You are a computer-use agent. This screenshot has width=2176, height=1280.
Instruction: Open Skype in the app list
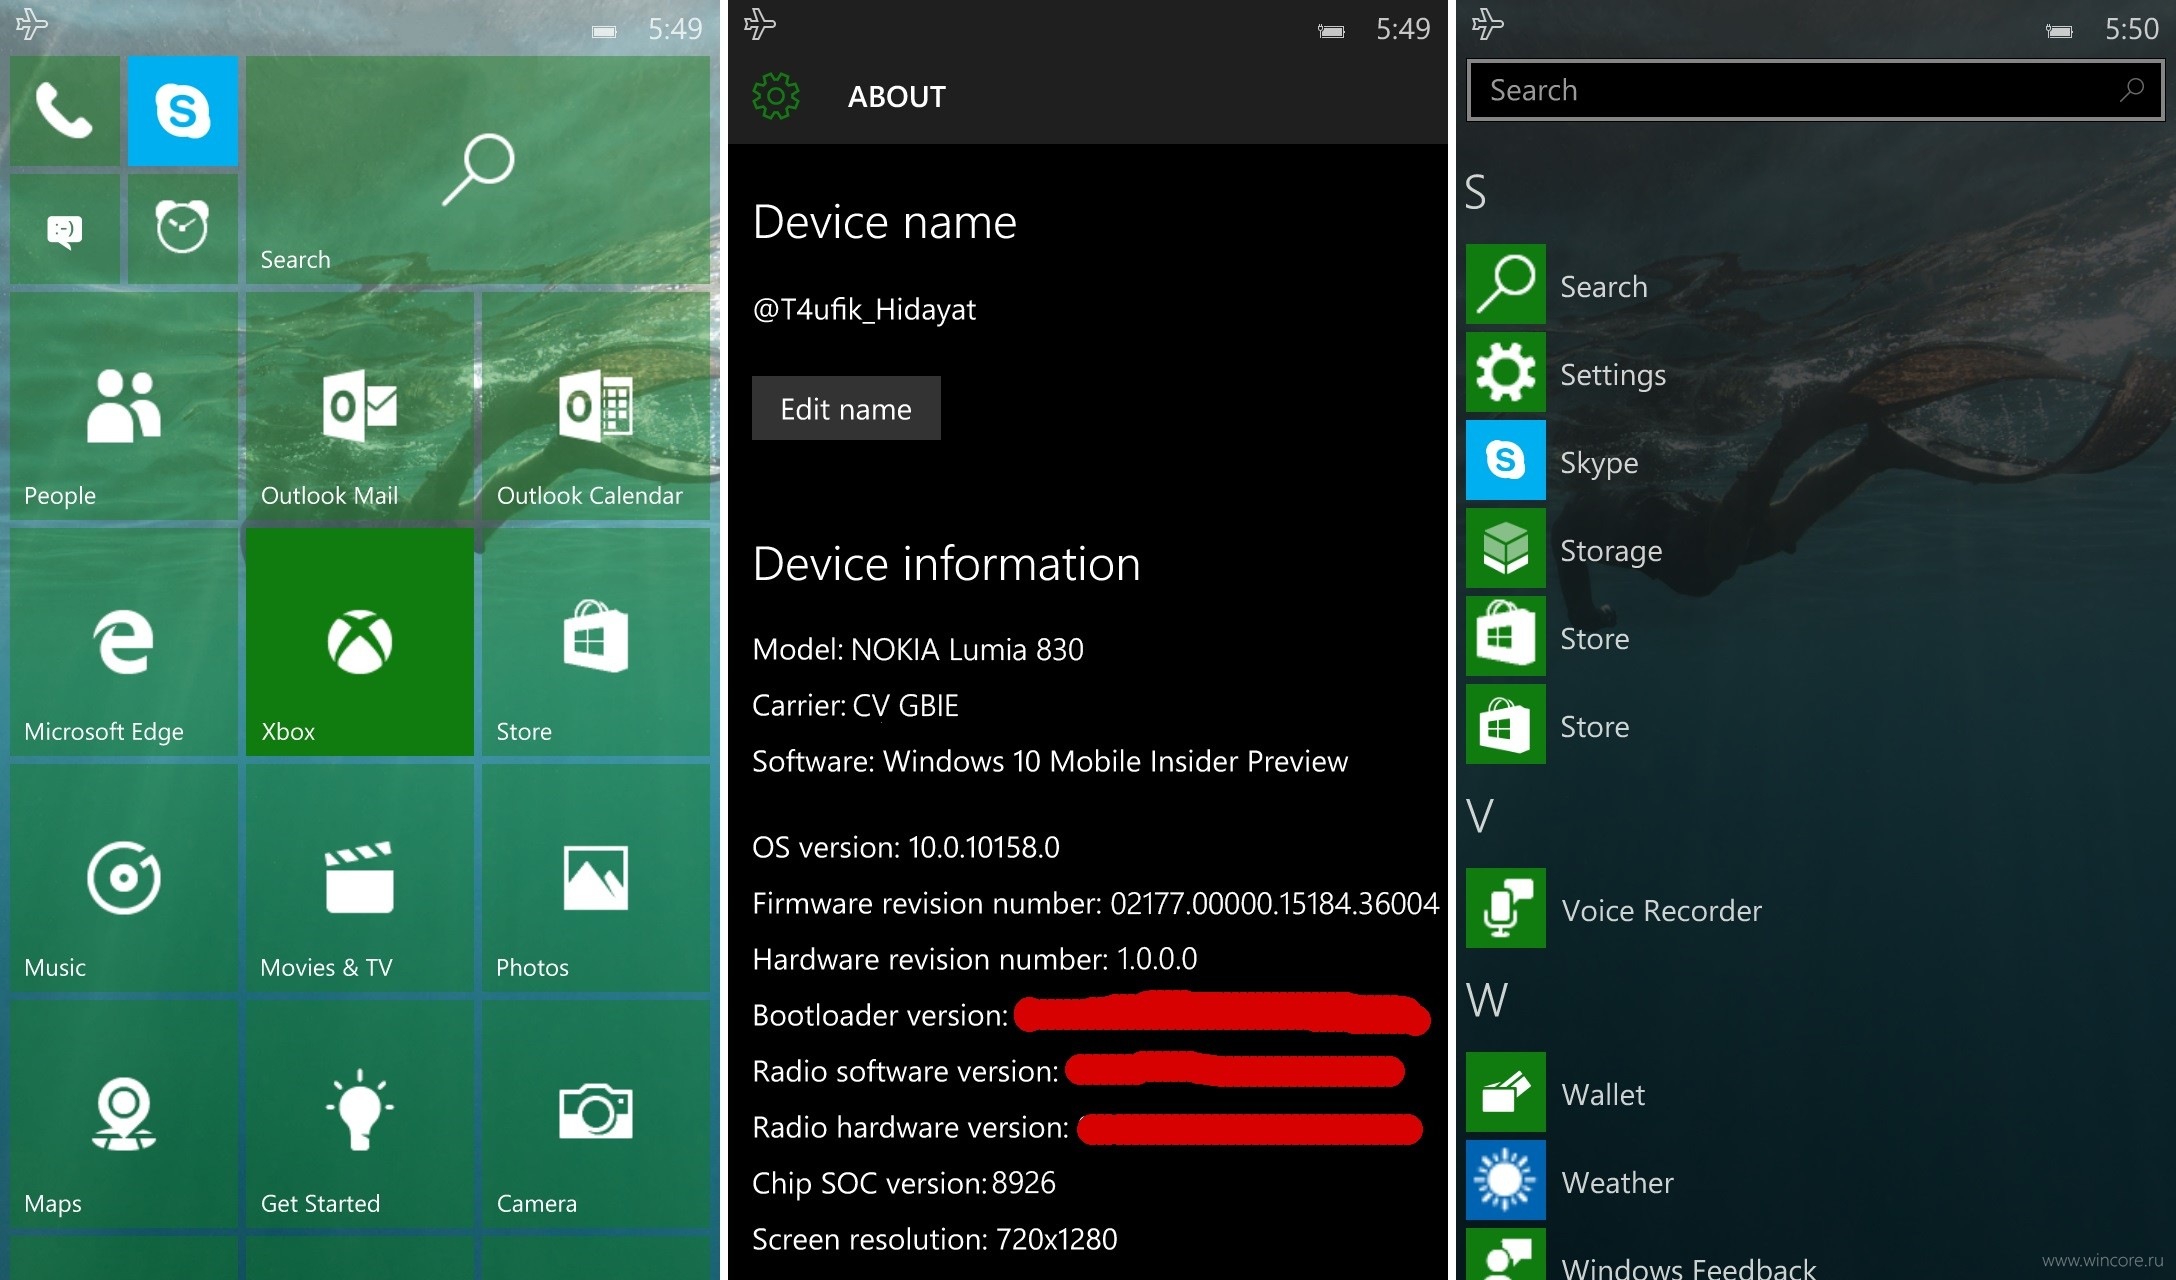tap(1815, 461)
